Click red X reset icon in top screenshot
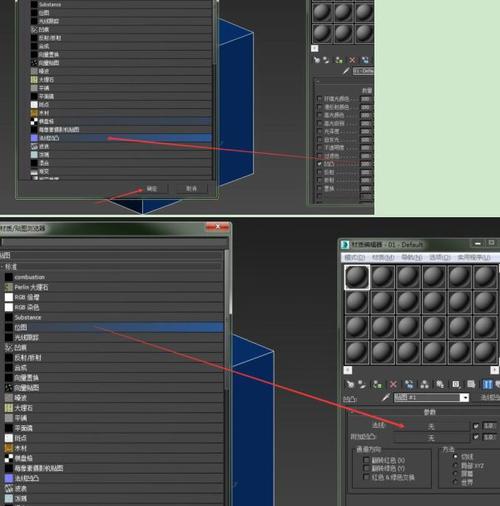The height and width of the screenshot is (506, 500). 352,60
